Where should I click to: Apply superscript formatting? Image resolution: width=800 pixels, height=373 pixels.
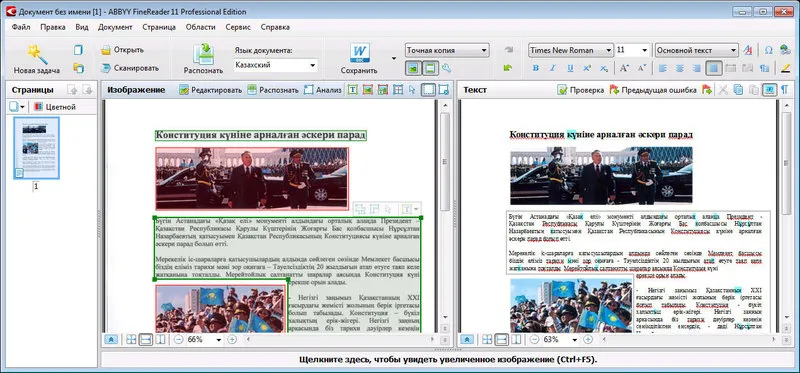point(587,68)
